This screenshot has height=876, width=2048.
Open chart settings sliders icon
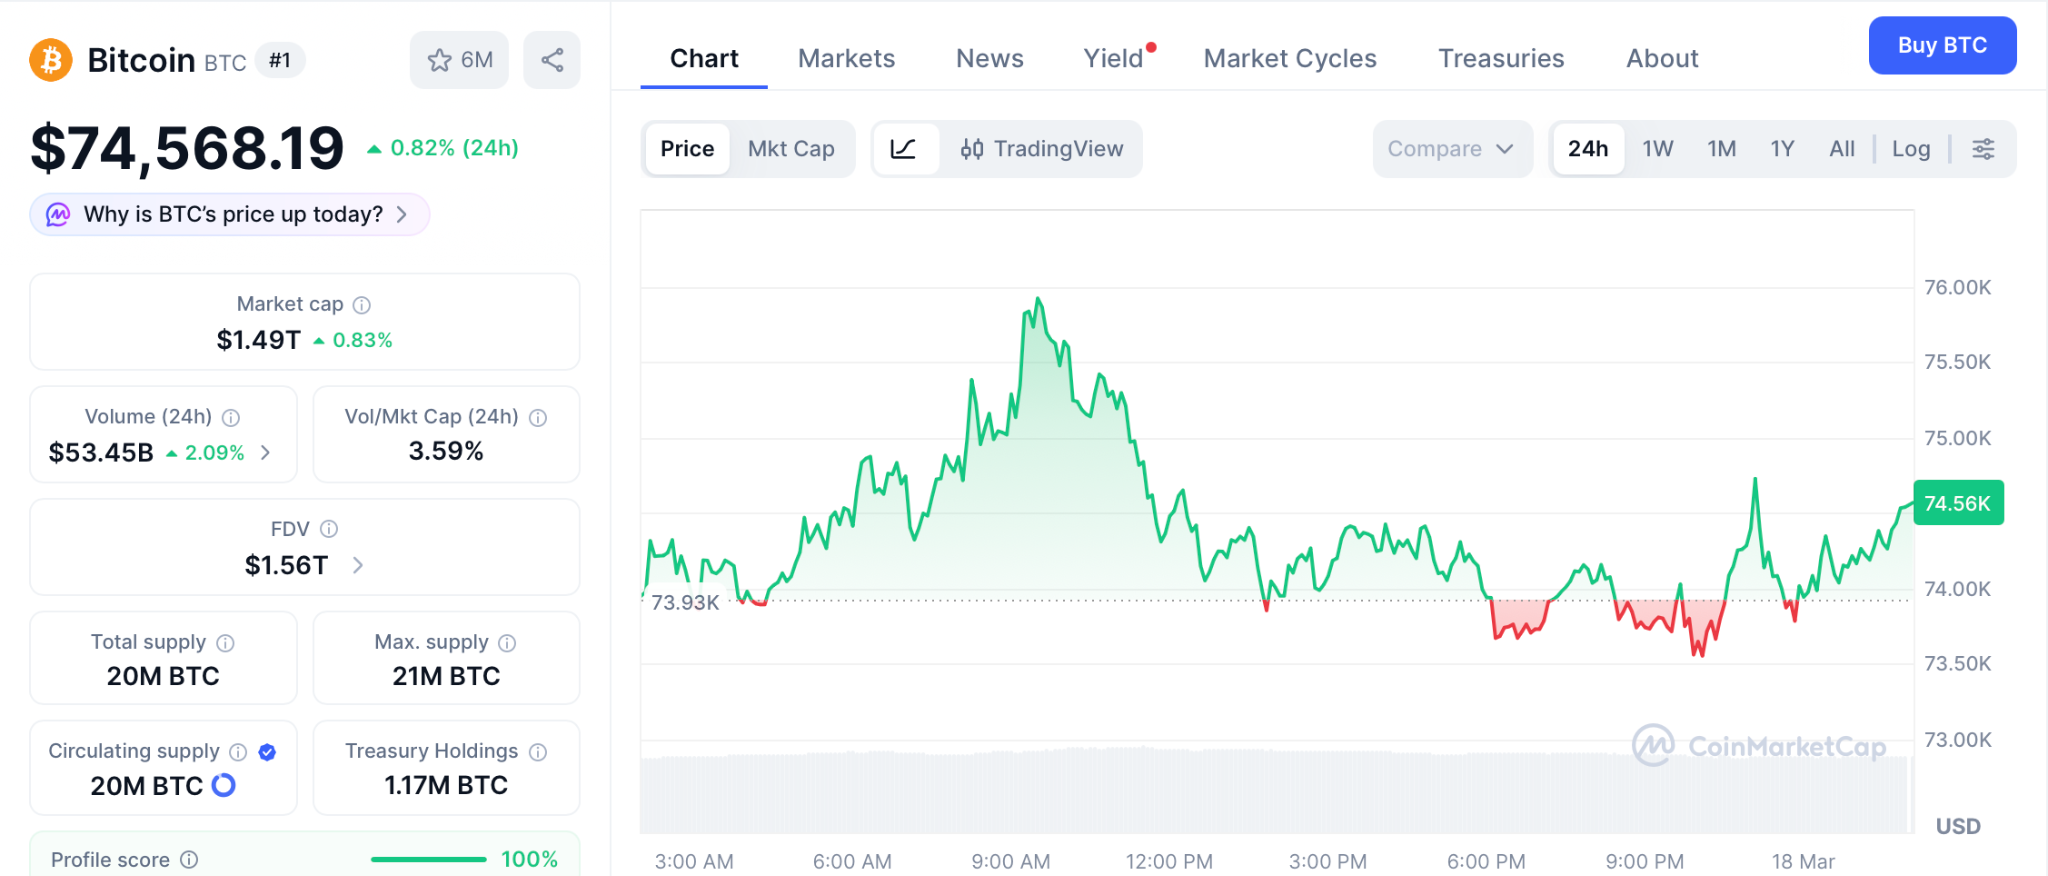1982,149
